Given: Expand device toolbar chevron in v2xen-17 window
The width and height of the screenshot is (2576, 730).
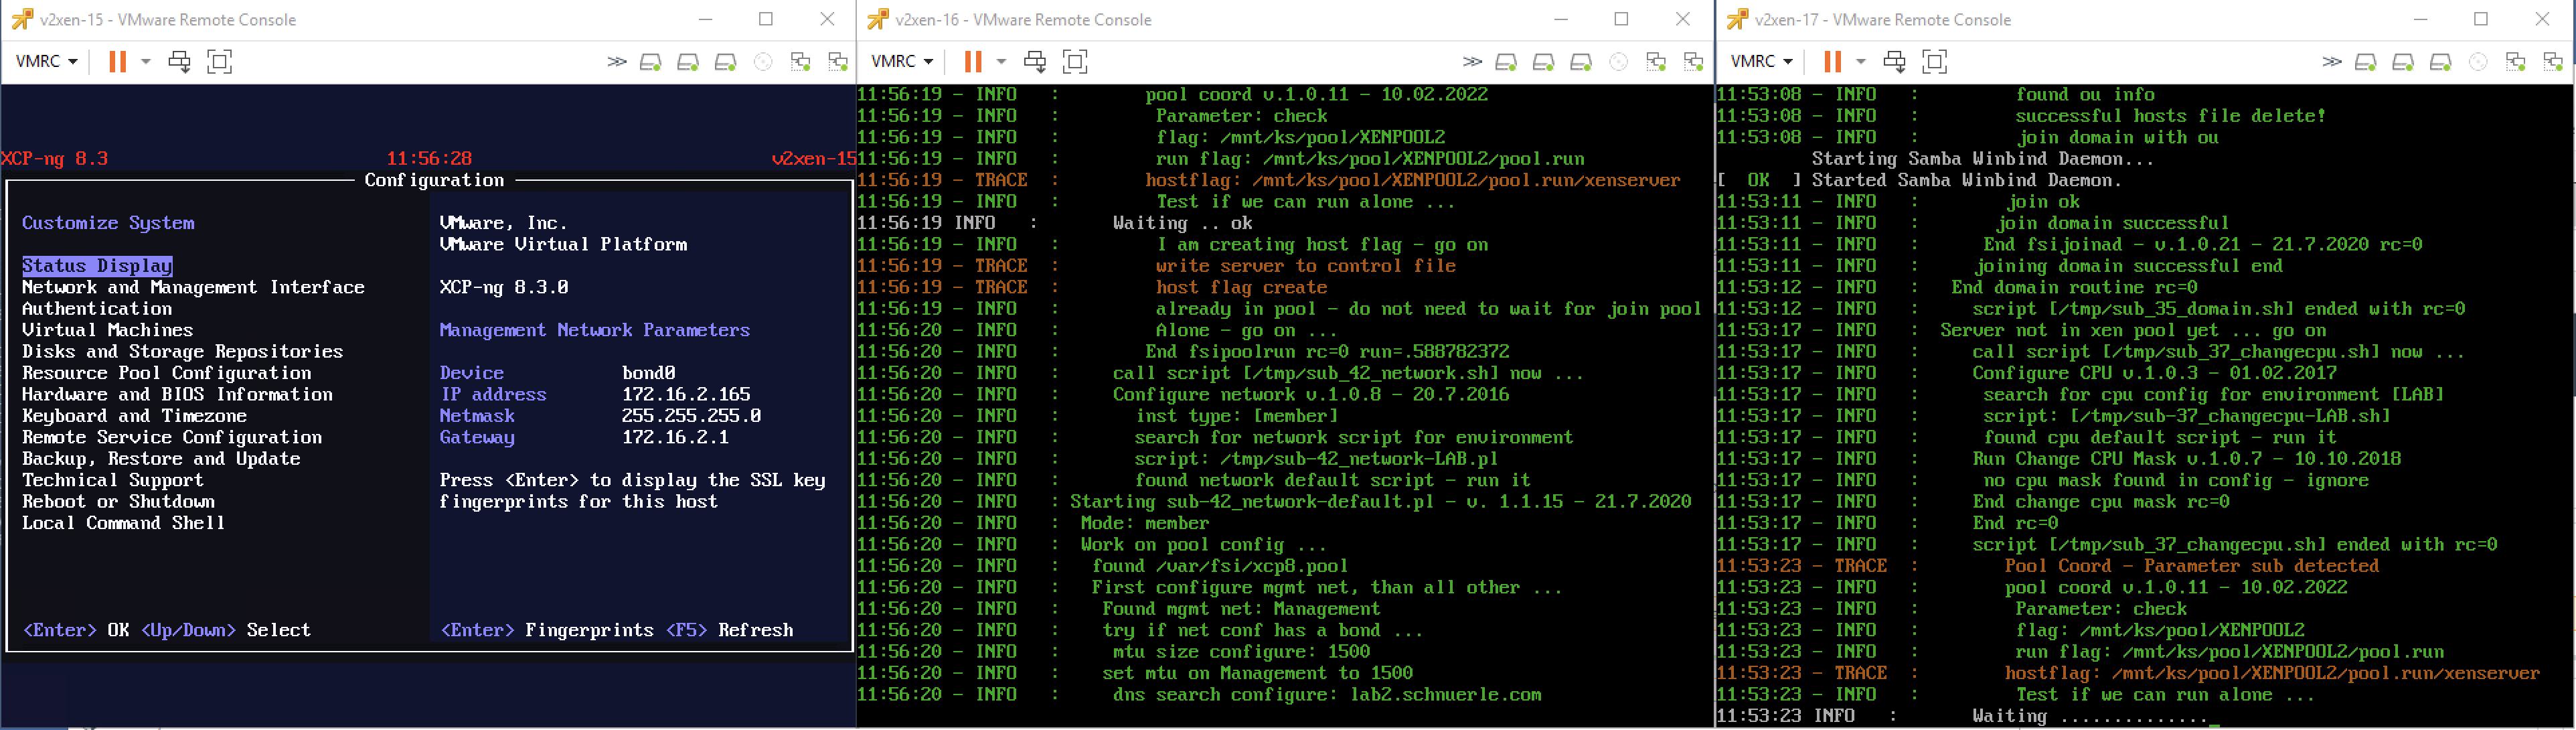Looking at the screenshot, I should tap(2332, 62).
